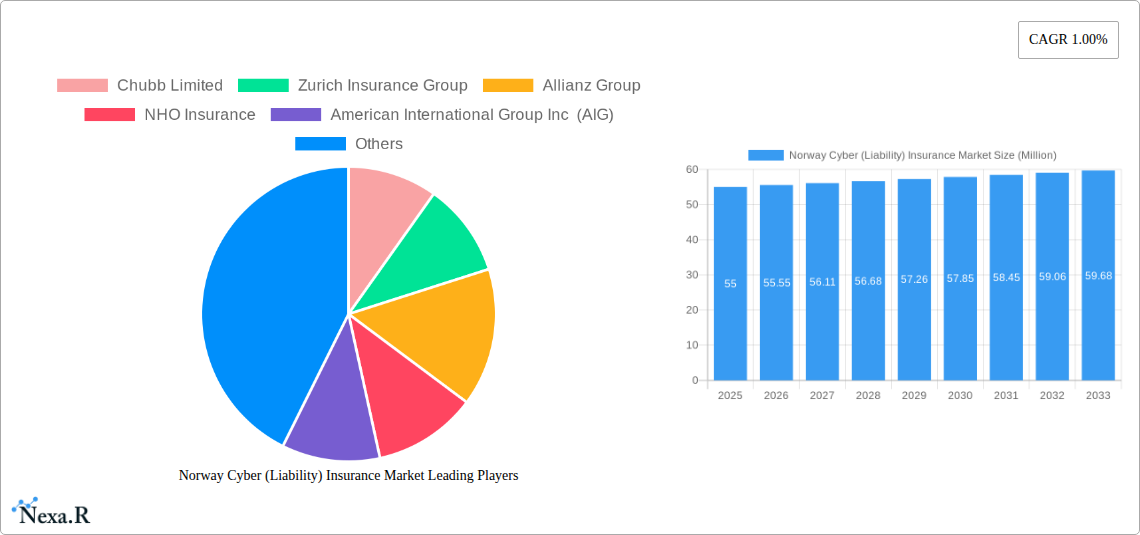Viewport: 1140px width, 535px height.
Task: Click the bar chart blue legend swatch
Action: tap(766, 155)
